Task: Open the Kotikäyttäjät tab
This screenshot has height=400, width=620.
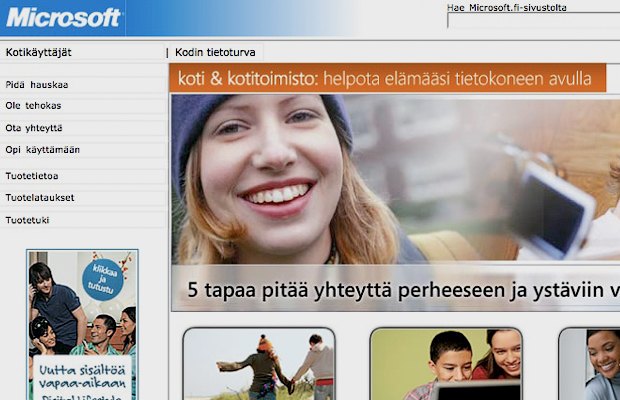Action: click(38, 52)
